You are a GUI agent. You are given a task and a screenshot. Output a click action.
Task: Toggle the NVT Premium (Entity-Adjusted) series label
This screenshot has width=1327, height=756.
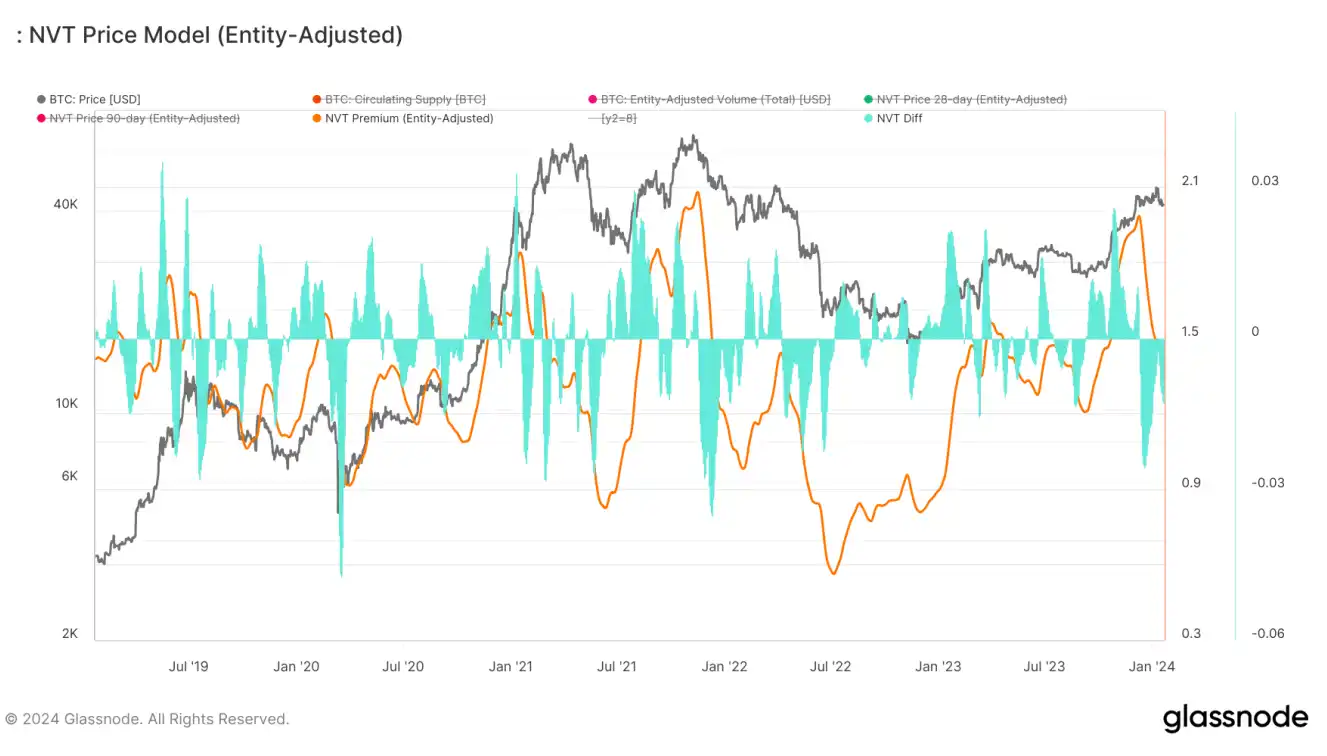click(409, 118)
